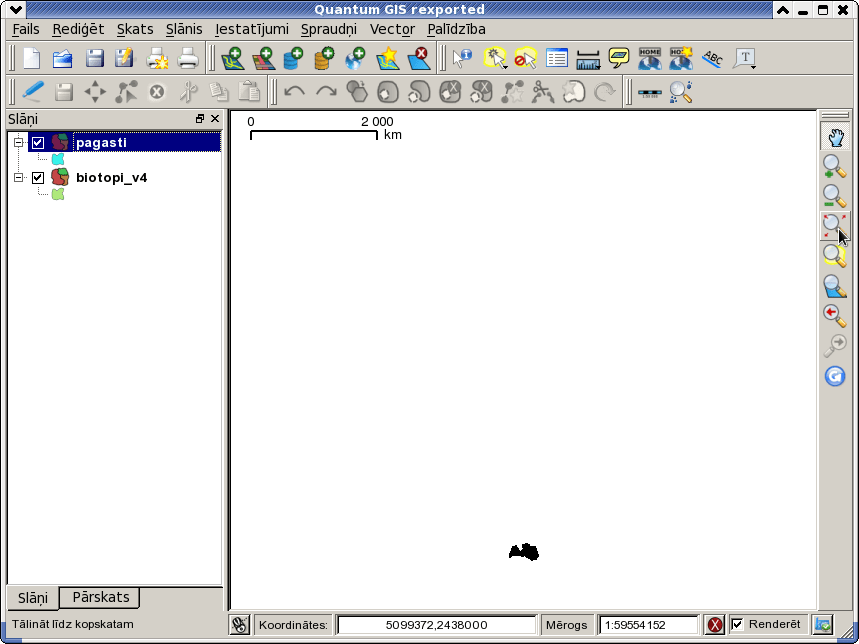
Task: Open the Rediģēt menu
Action: click(78, 29)
